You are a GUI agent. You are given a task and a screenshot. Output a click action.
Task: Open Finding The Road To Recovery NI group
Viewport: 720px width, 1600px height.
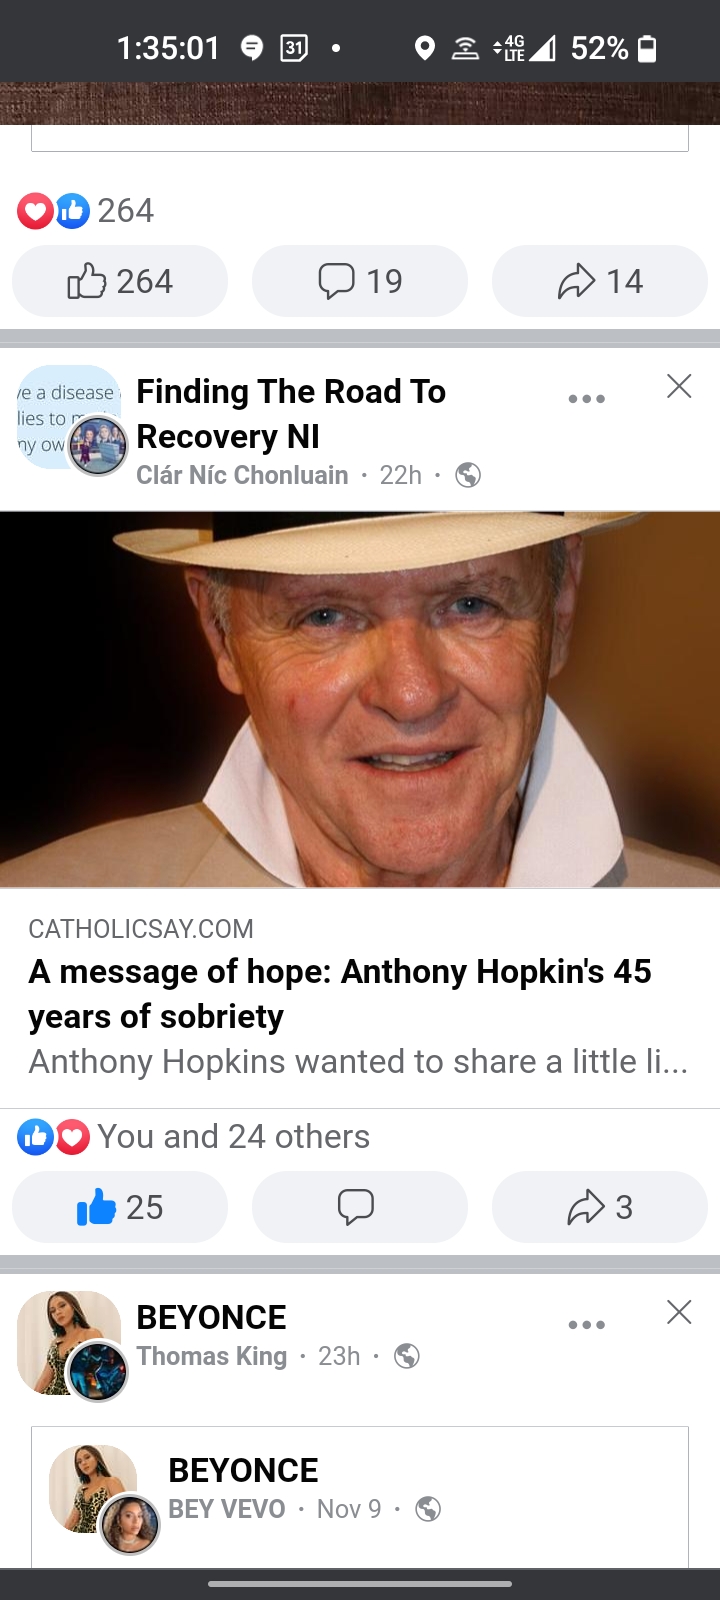point(291,413)
